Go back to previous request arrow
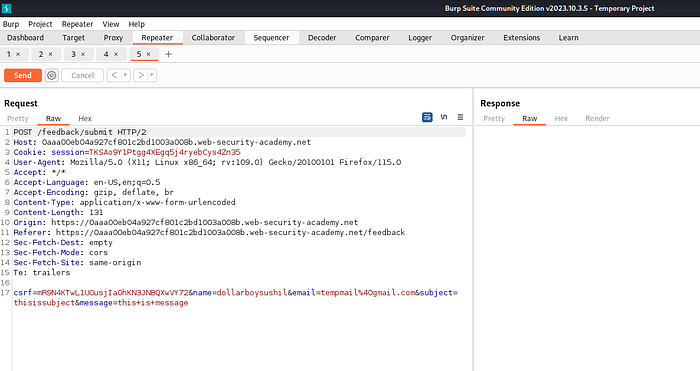700x371 pixels. 114,75
